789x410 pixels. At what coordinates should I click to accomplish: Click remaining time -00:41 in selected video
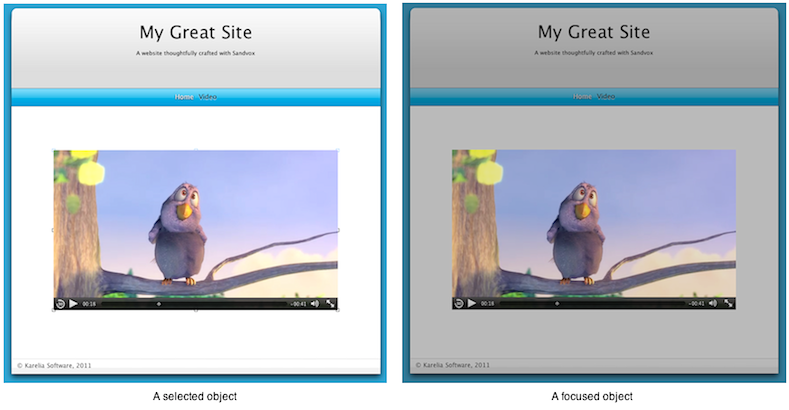(x=298, y=304)
